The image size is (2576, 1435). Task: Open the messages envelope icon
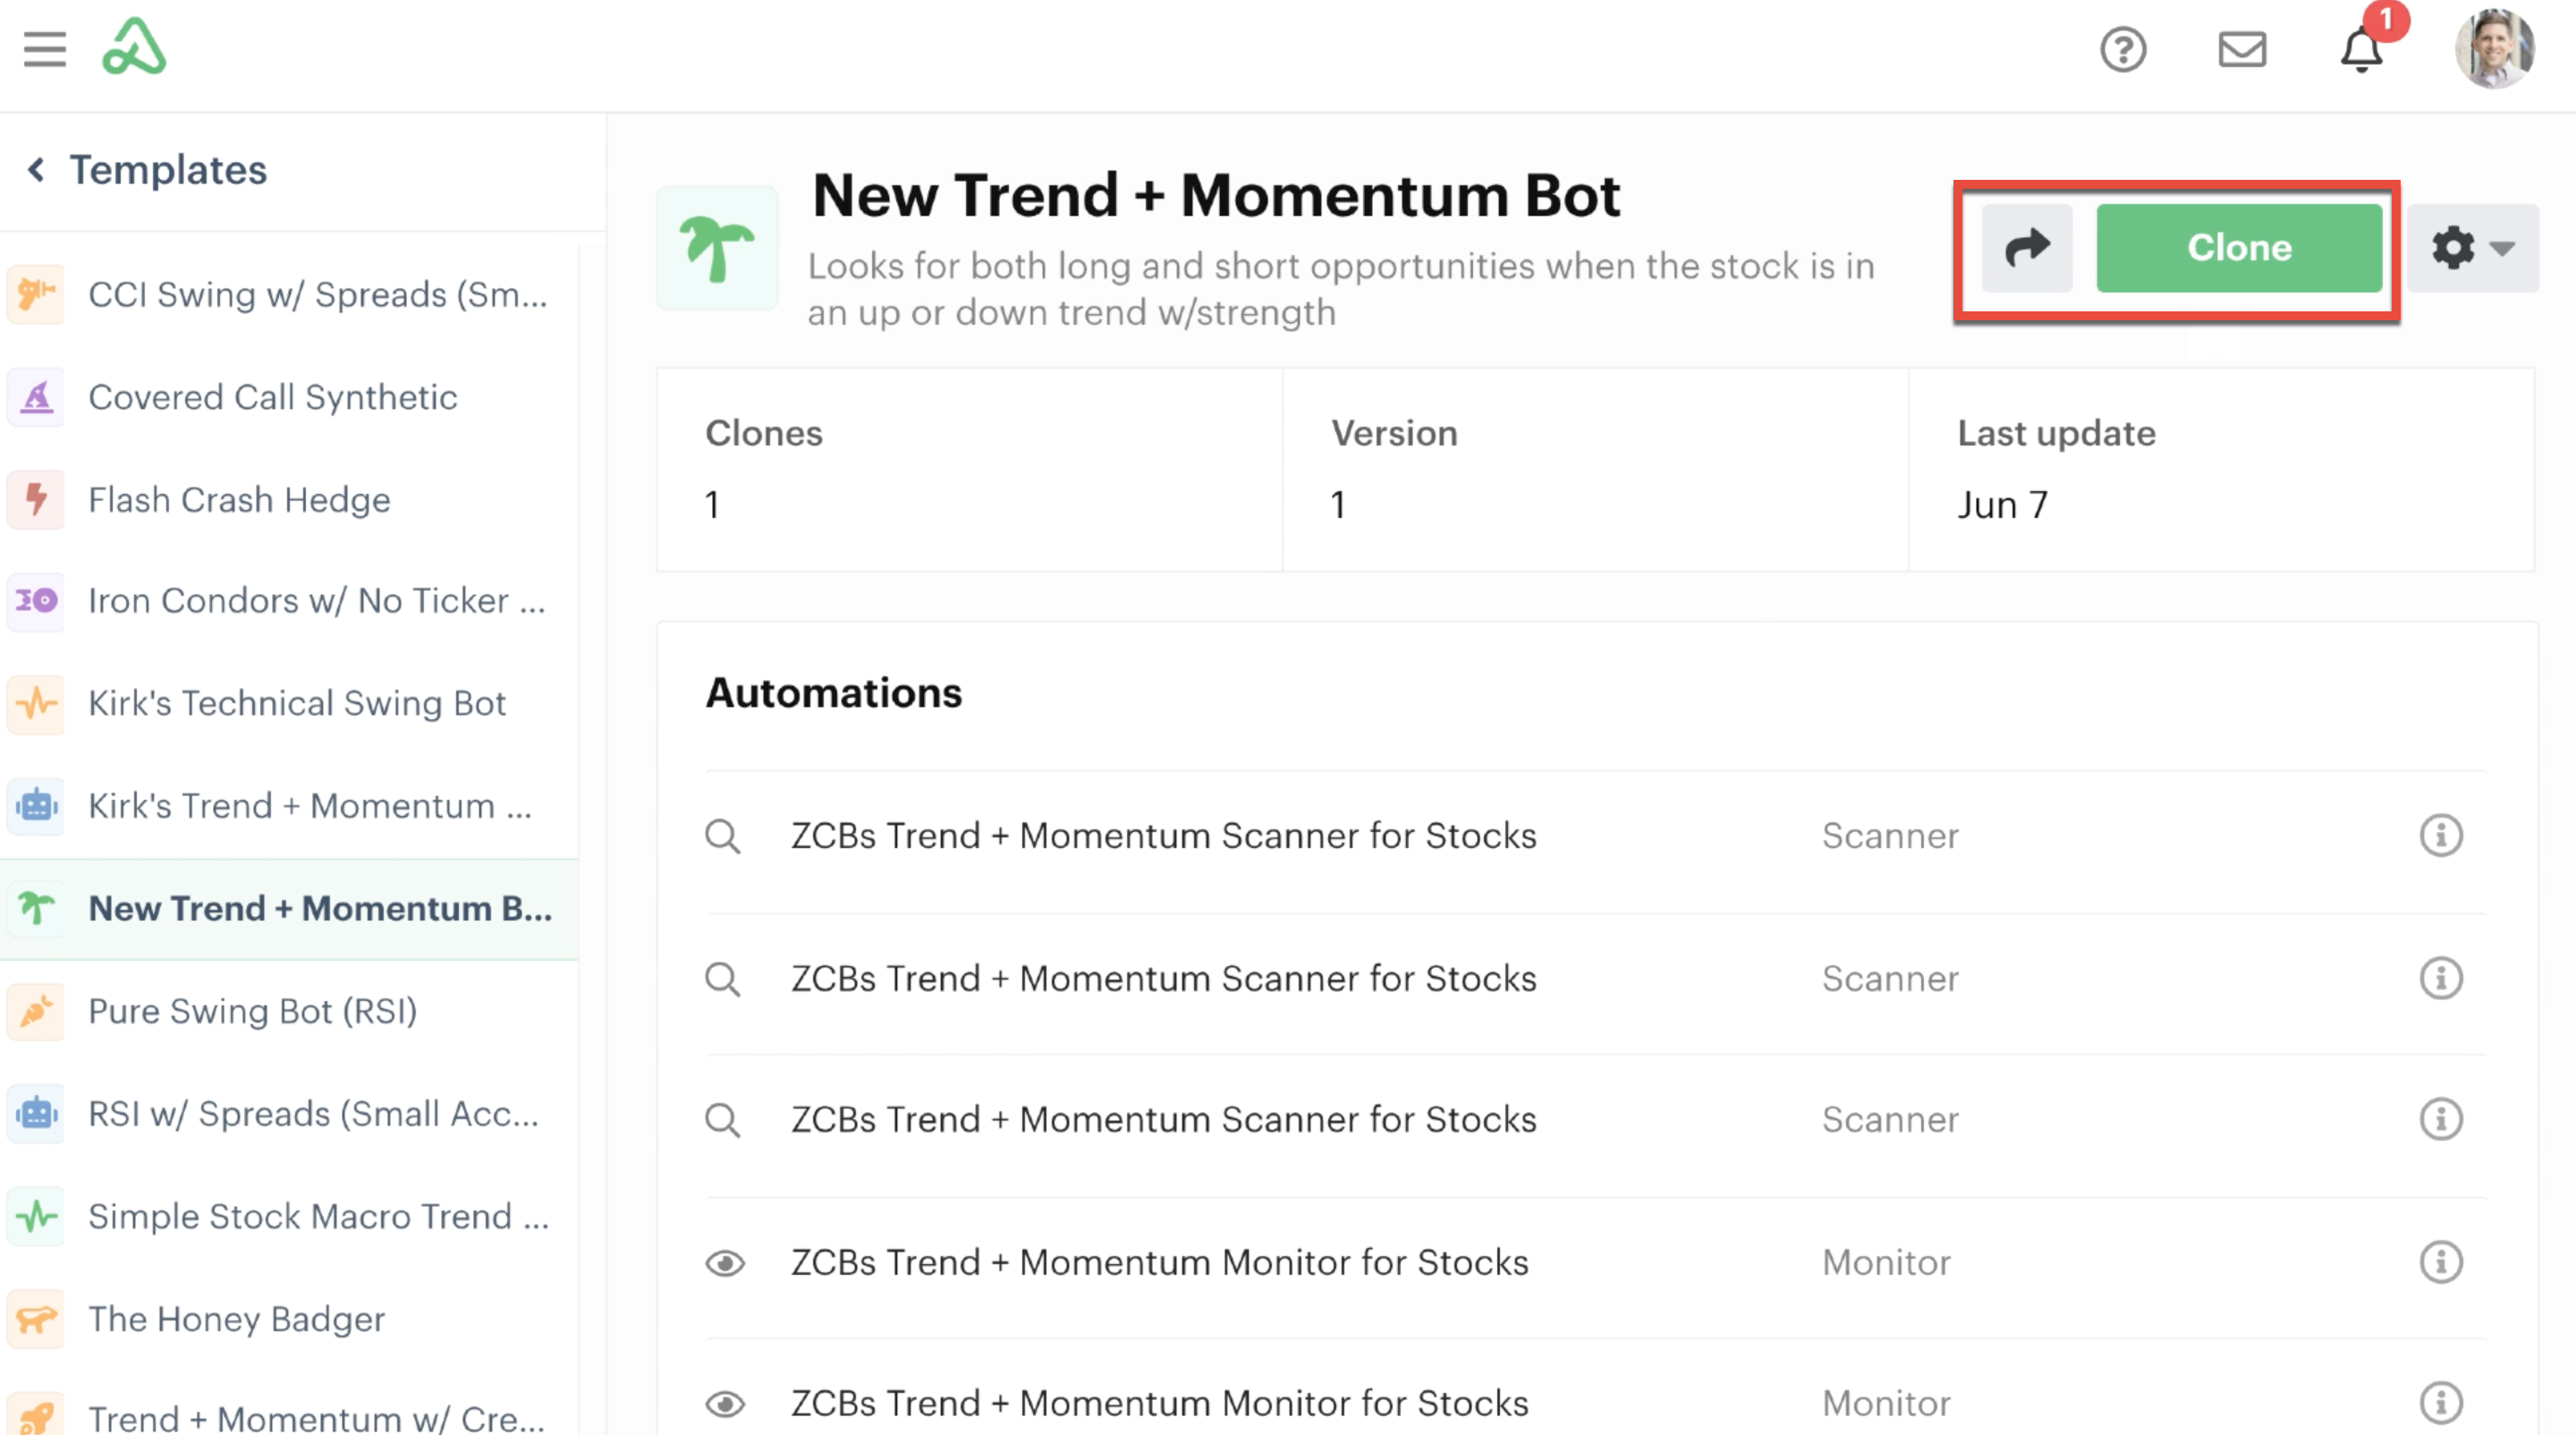point(2241,49)
